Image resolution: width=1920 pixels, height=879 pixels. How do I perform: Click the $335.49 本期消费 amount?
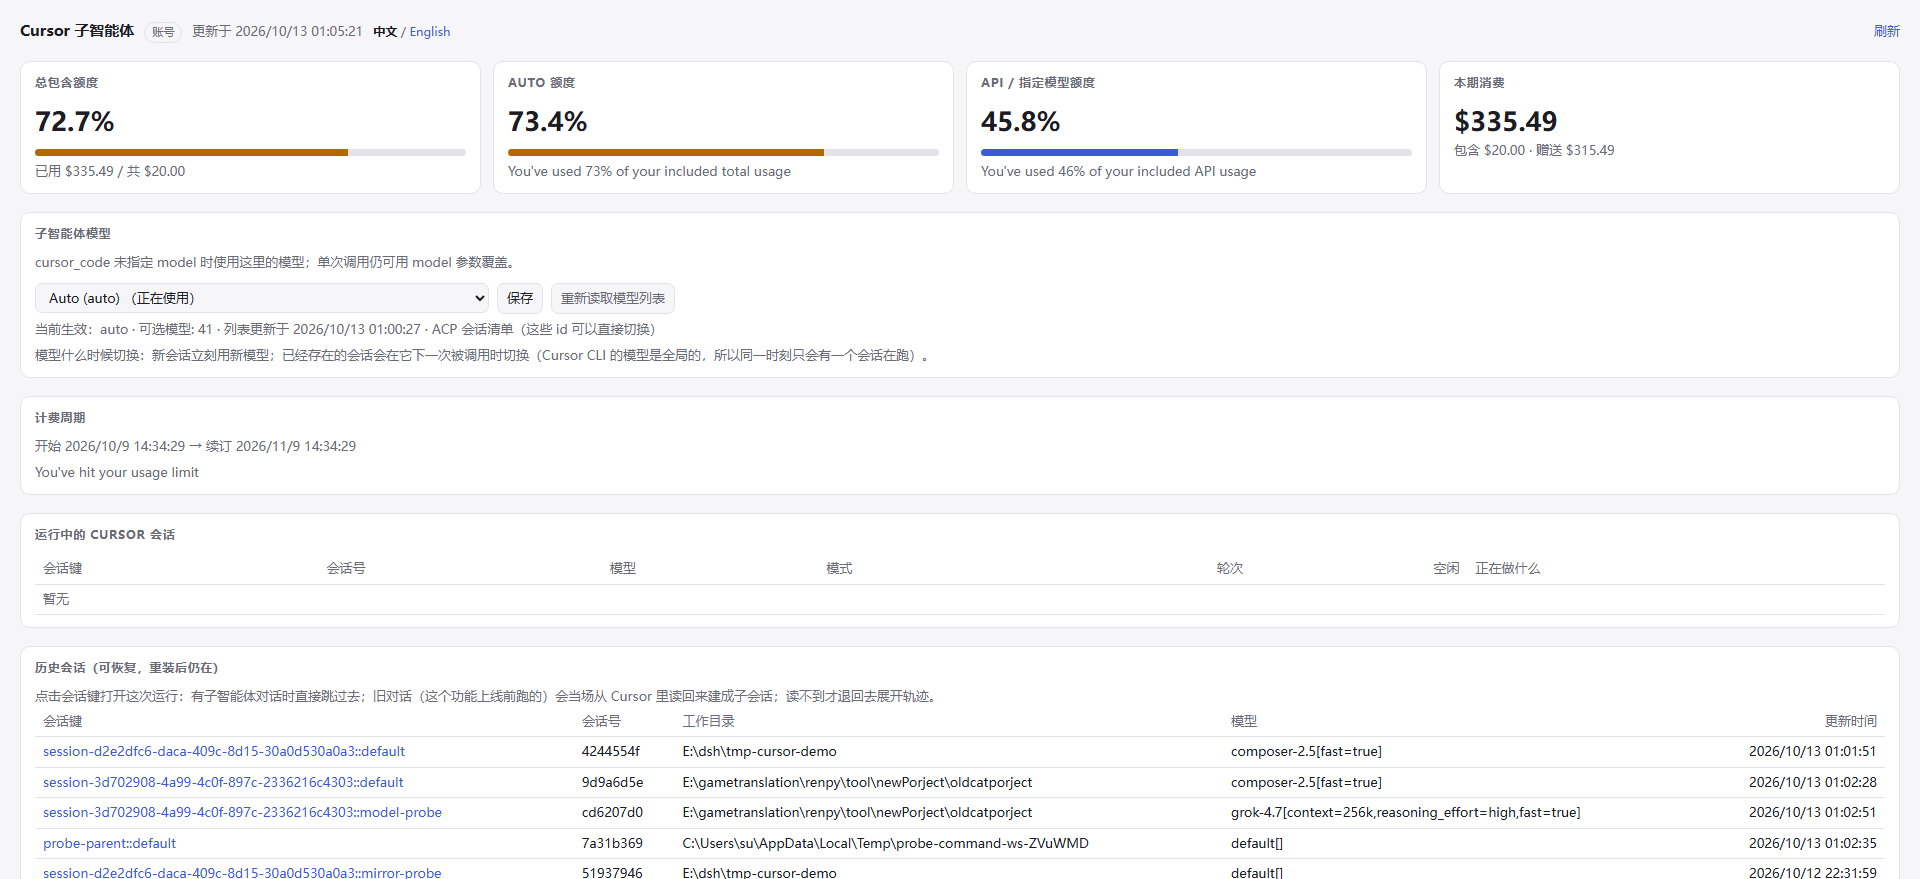(1506, 121)
